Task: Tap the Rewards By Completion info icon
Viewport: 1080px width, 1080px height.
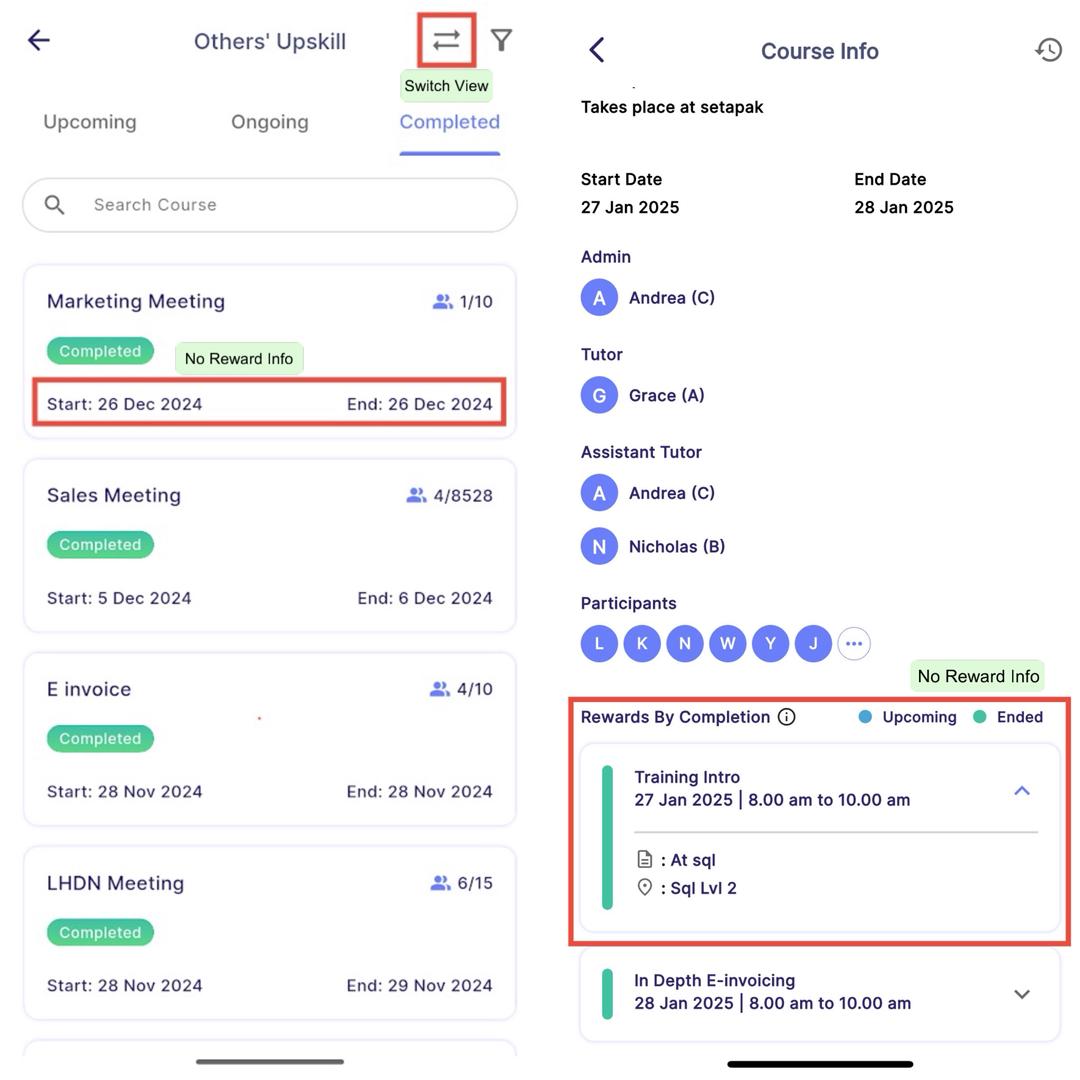Action: tap(787, 717)
